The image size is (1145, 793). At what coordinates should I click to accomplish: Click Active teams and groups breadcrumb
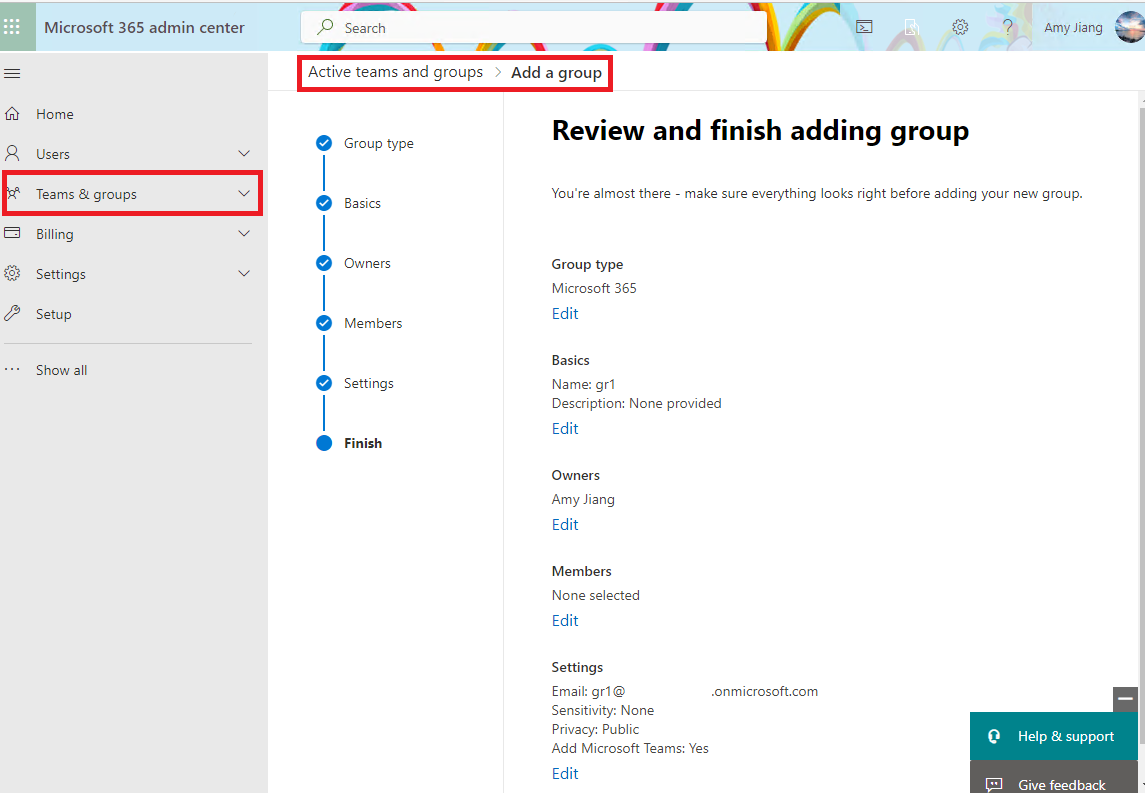click(x=395, y=72)
